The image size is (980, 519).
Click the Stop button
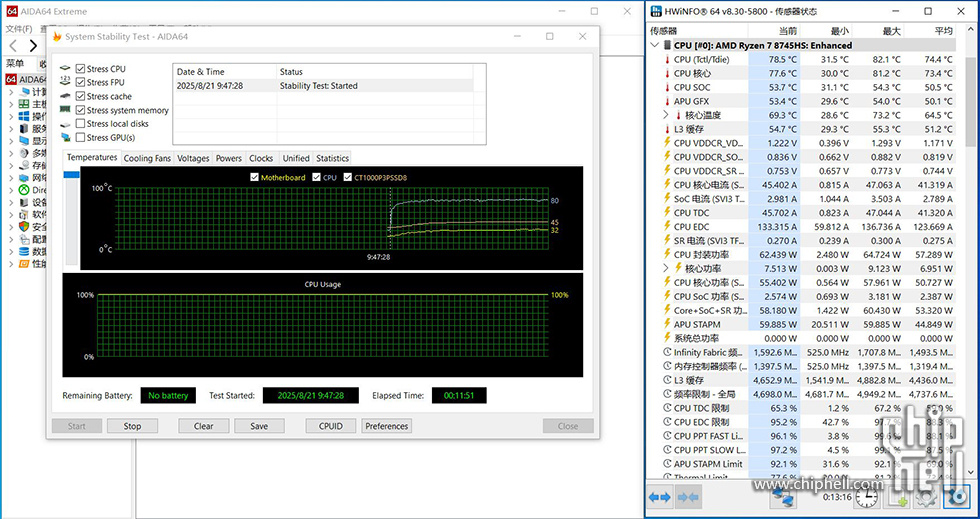pos(132,426)
